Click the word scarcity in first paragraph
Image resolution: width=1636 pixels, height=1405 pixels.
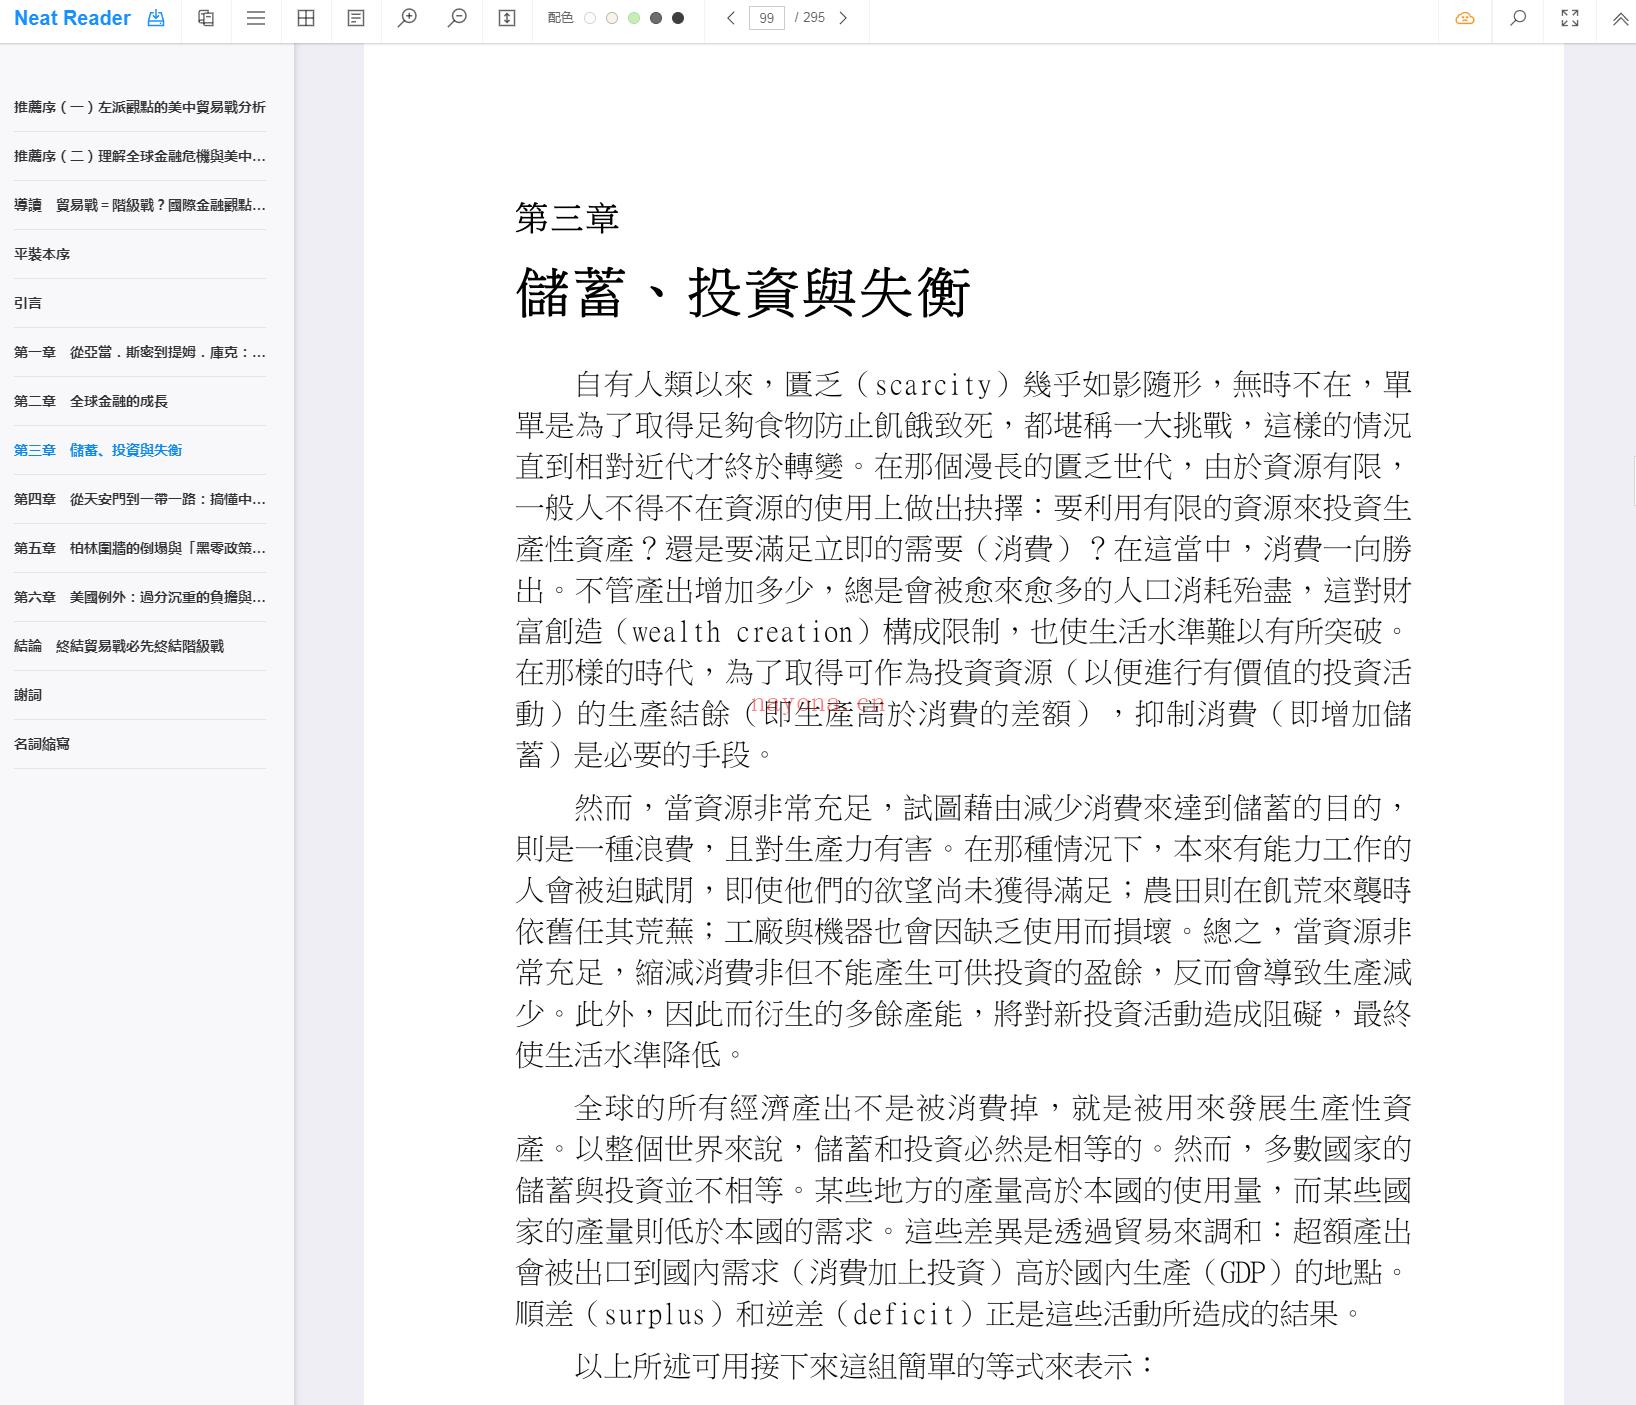point(932,385)
